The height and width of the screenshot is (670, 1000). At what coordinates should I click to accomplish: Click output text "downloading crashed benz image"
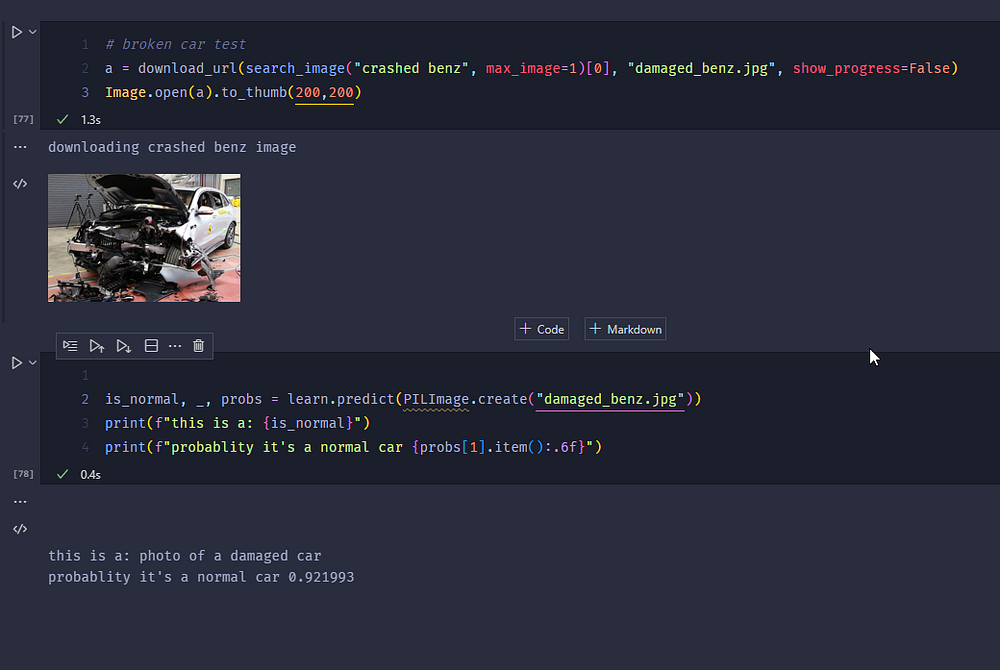point(172,147)
